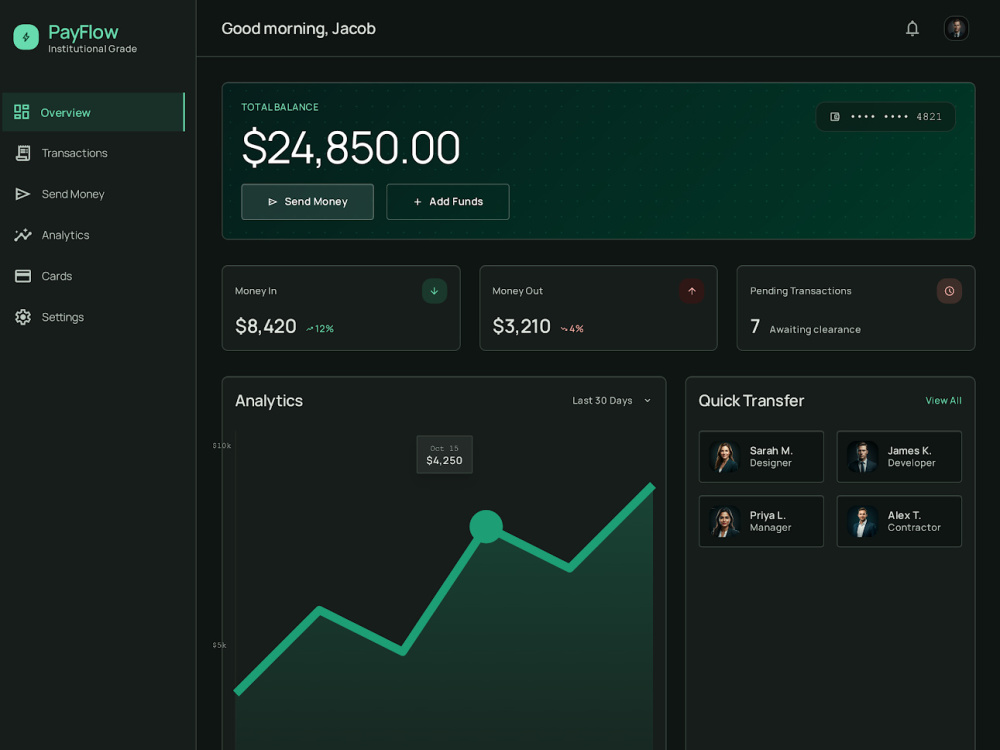Screen dimensions: 1000x750
Task: Click the Send Money button on balance card
Action: click(x=307, y=202)
